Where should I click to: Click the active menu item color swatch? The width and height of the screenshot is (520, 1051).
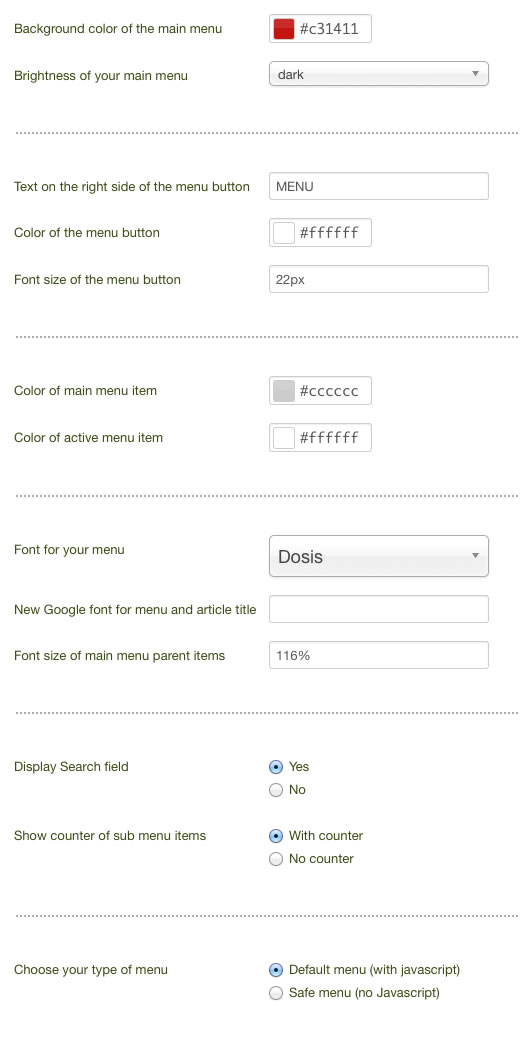(x=283, y=438)
